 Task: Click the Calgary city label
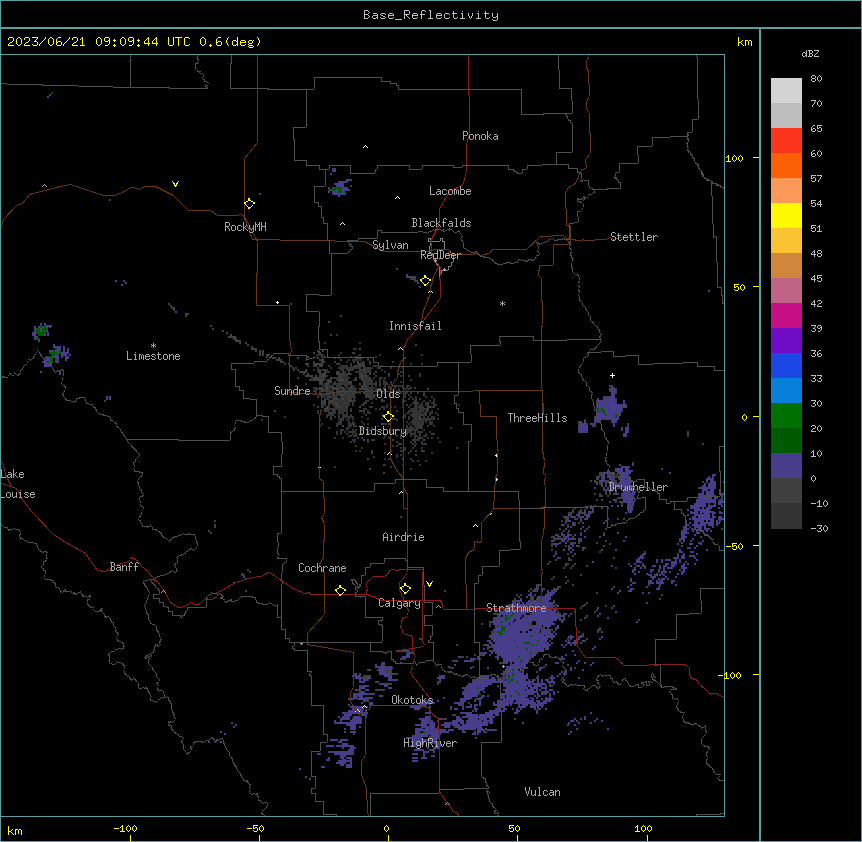coord(399,603)
